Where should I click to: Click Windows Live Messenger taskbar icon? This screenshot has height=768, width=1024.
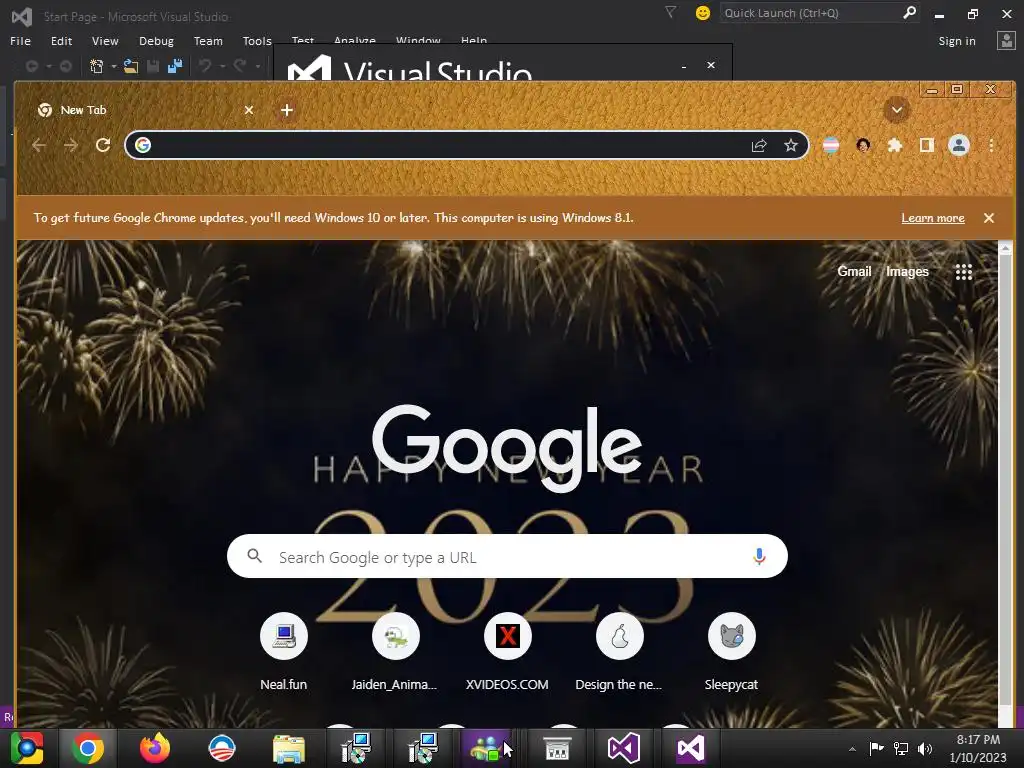click(486, 748)
